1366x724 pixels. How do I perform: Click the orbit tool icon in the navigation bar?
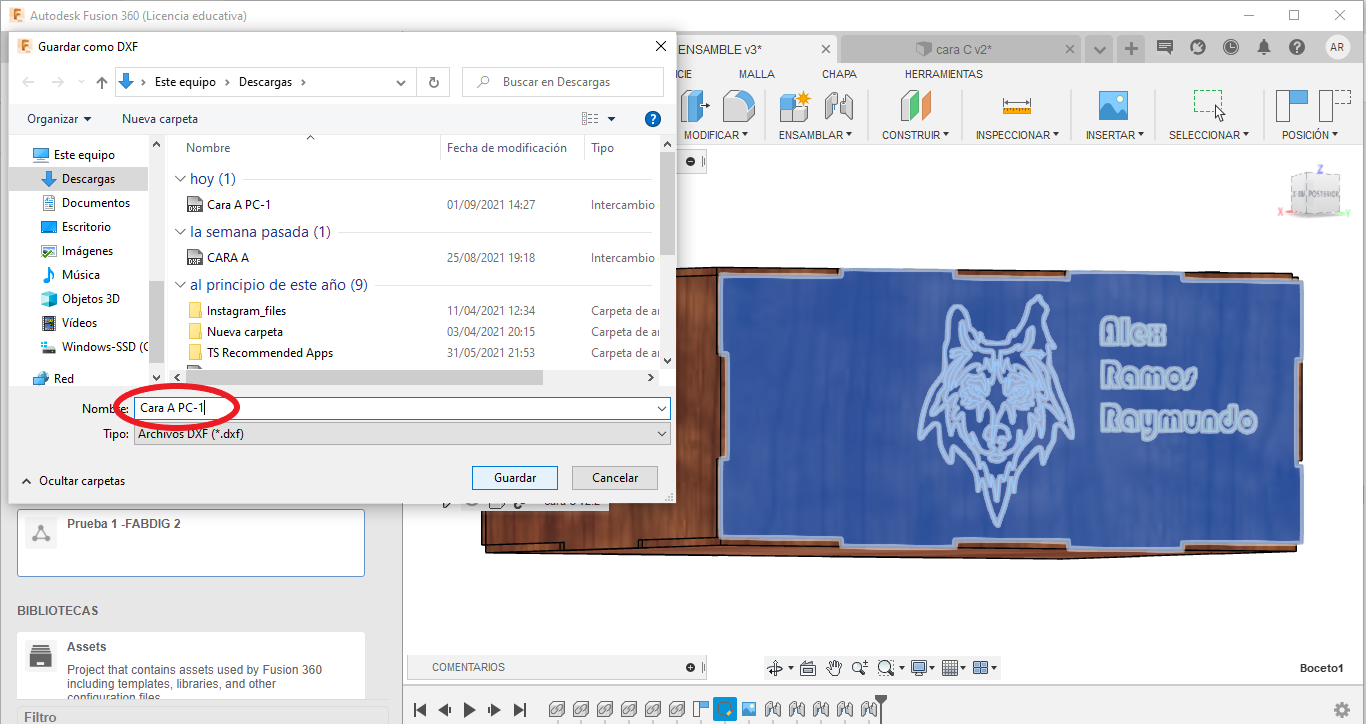[775, 668]
